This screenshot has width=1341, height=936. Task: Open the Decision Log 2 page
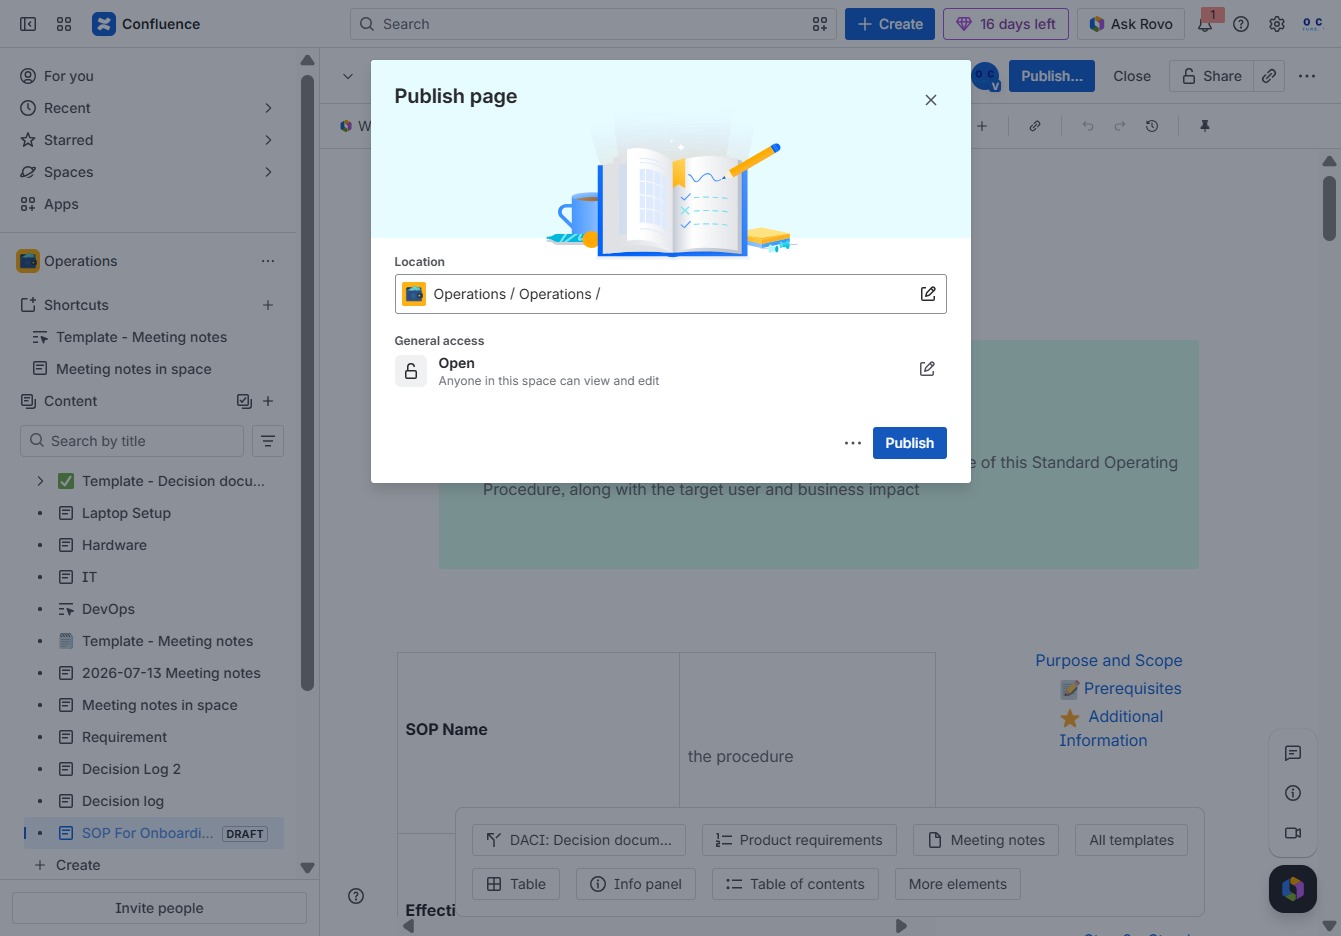tap(131, 769)
